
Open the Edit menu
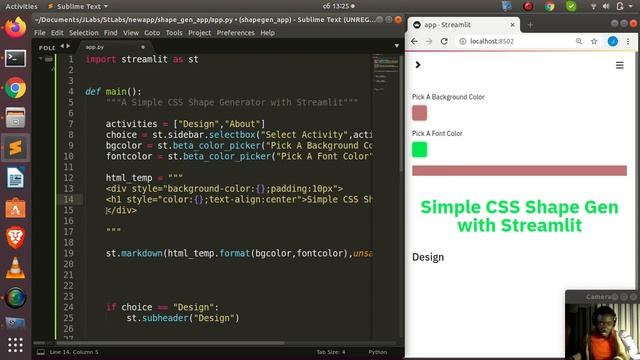(57, 33)
